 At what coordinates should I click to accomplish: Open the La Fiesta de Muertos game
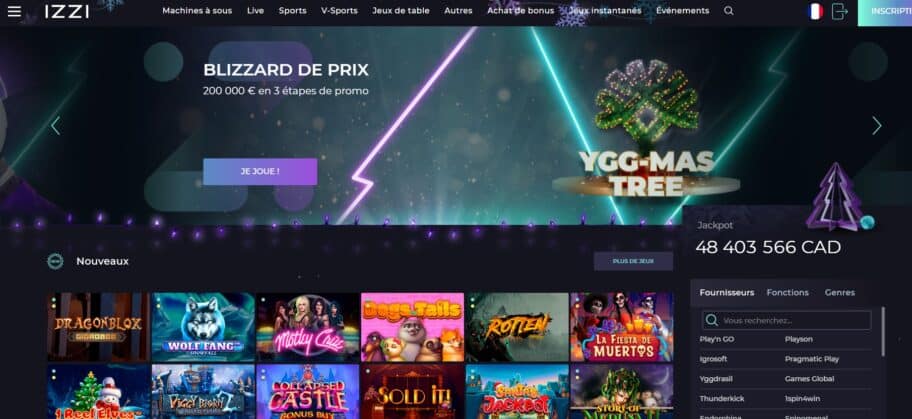coord(622,327)
